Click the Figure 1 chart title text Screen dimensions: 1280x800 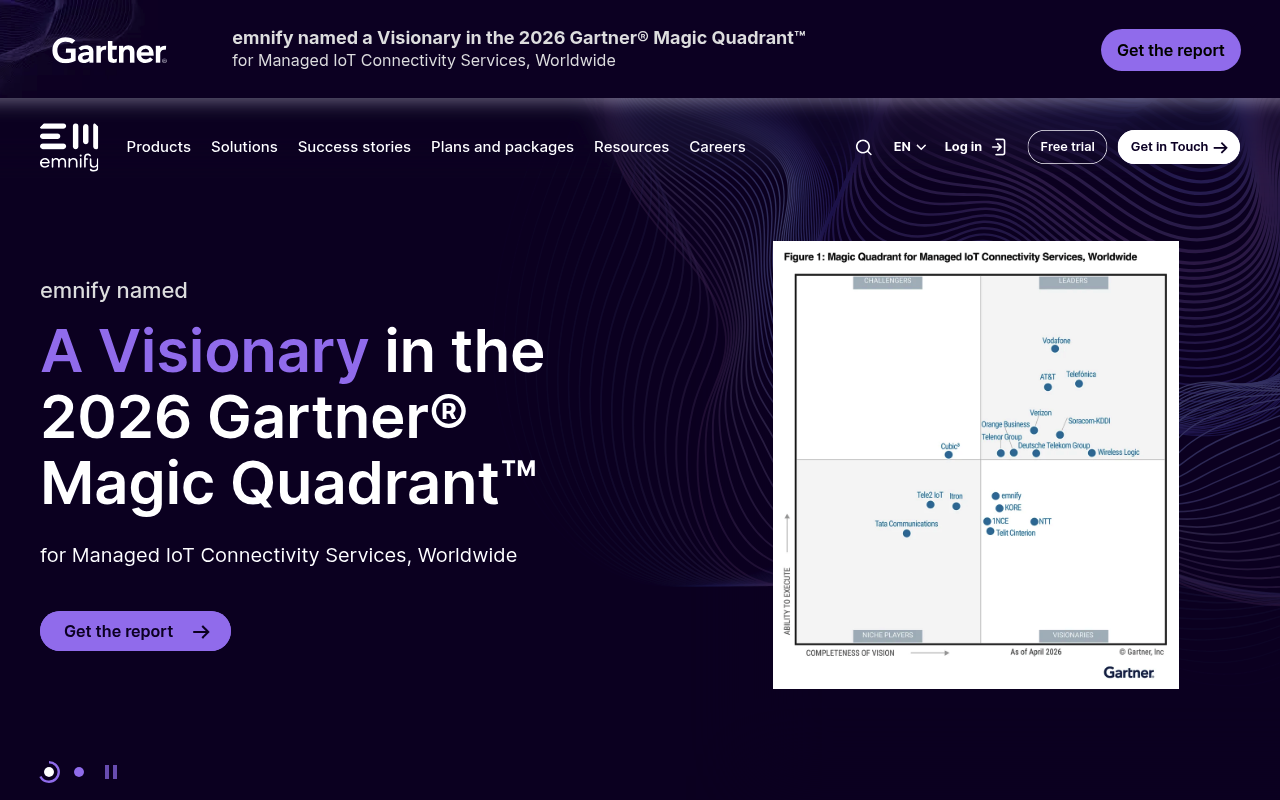(x=960, y=257)
